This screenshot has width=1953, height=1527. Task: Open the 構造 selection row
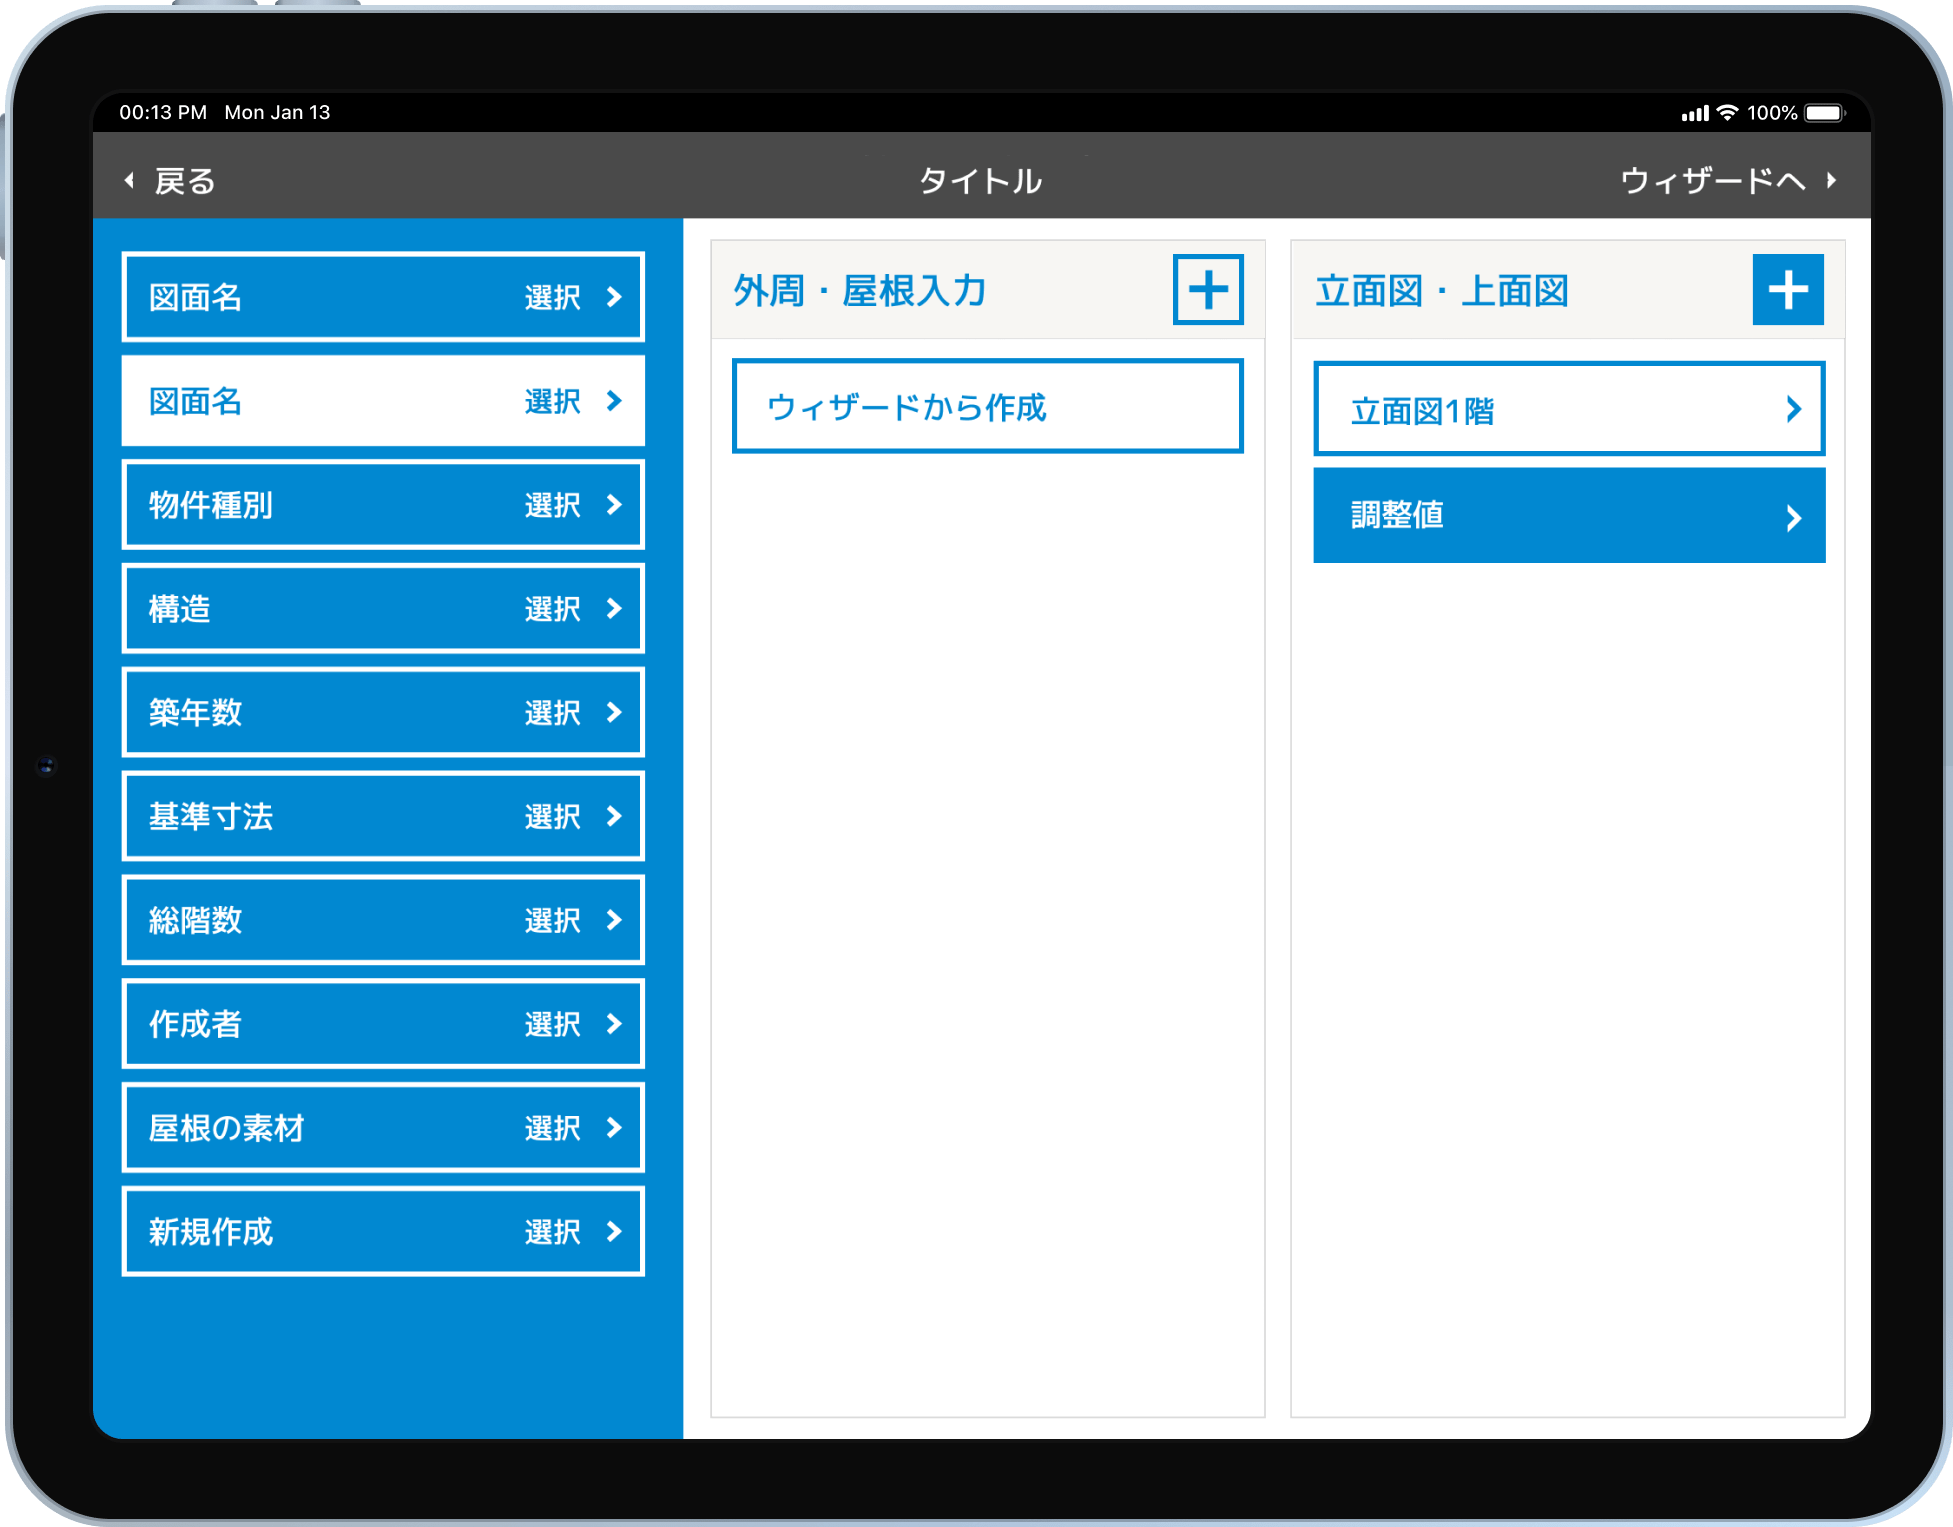click(x=383, y=609)
